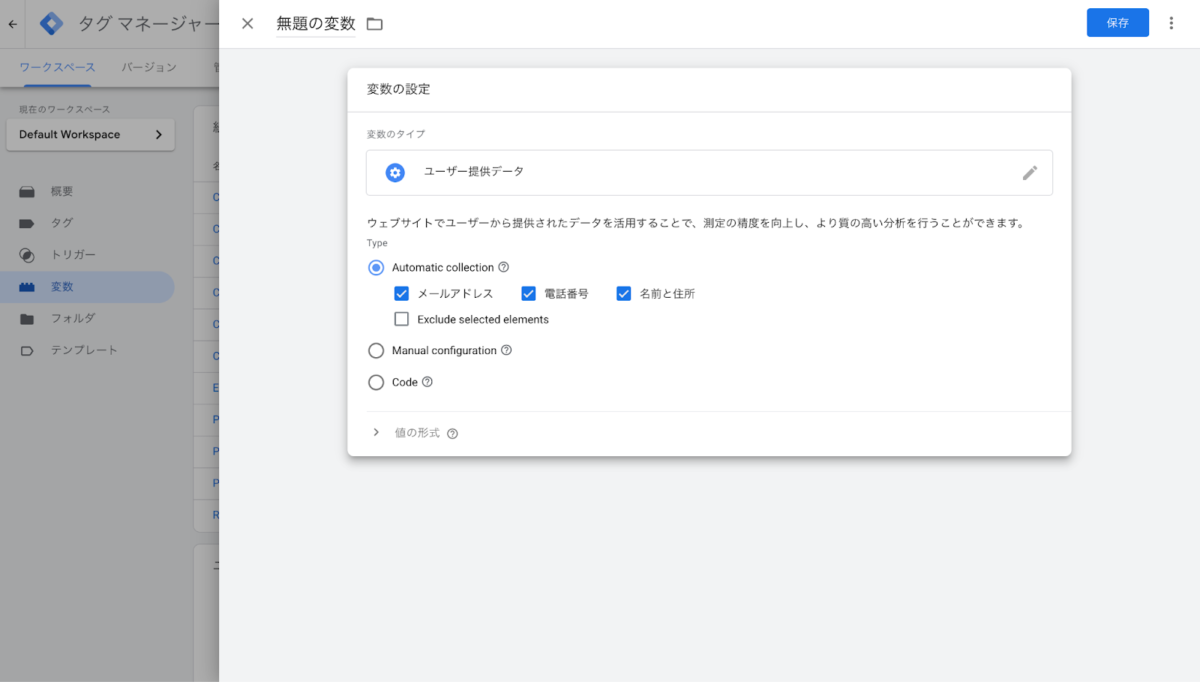Expand the 値の形式 section

pyautogui.click(x=377, y=433)
